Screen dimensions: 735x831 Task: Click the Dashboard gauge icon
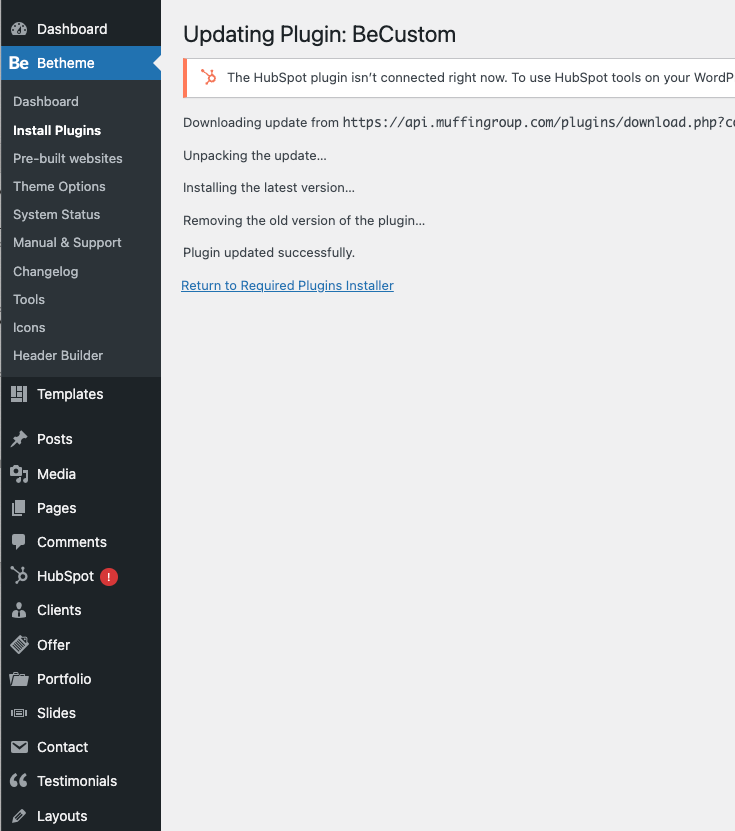point(19,29)
